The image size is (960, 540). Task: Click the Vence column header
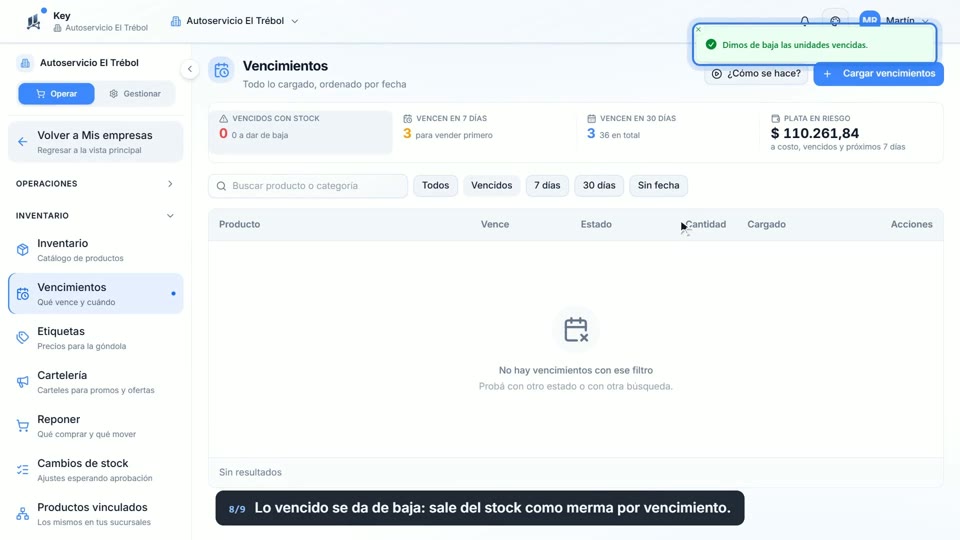(495, 224)
